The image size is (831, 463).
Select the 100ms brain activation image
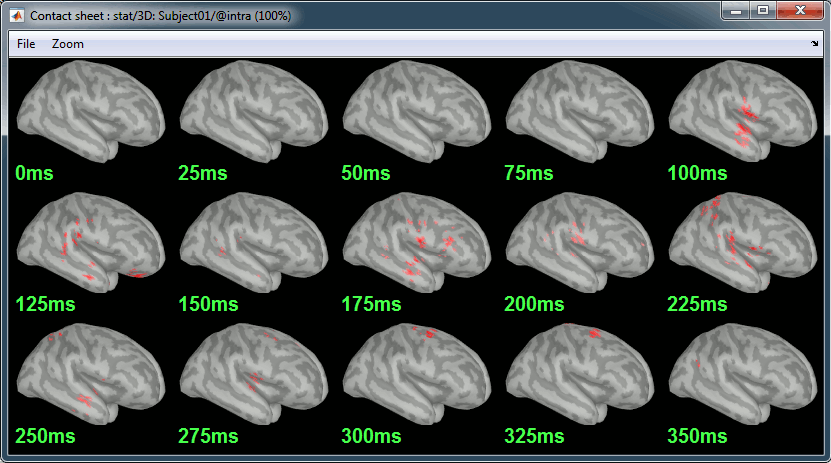click(x=744, y=112)
